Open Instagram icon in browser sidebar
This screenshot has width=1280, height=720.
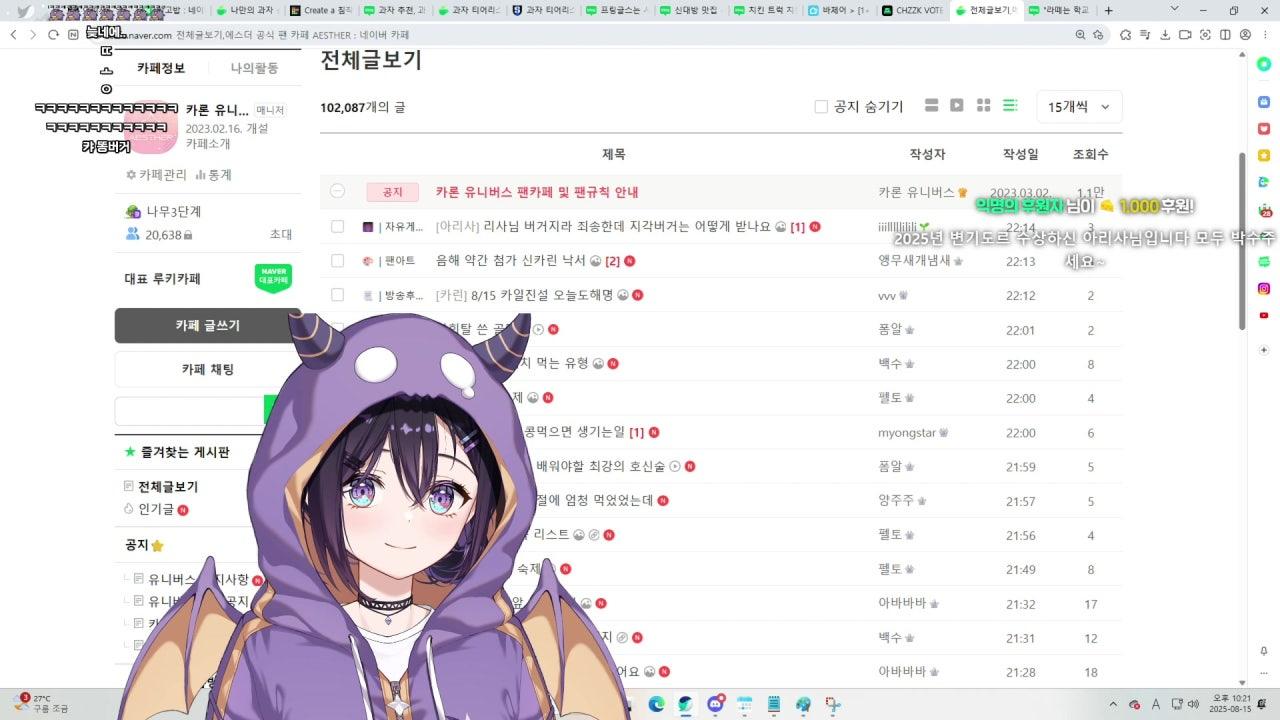(1264, 288)
